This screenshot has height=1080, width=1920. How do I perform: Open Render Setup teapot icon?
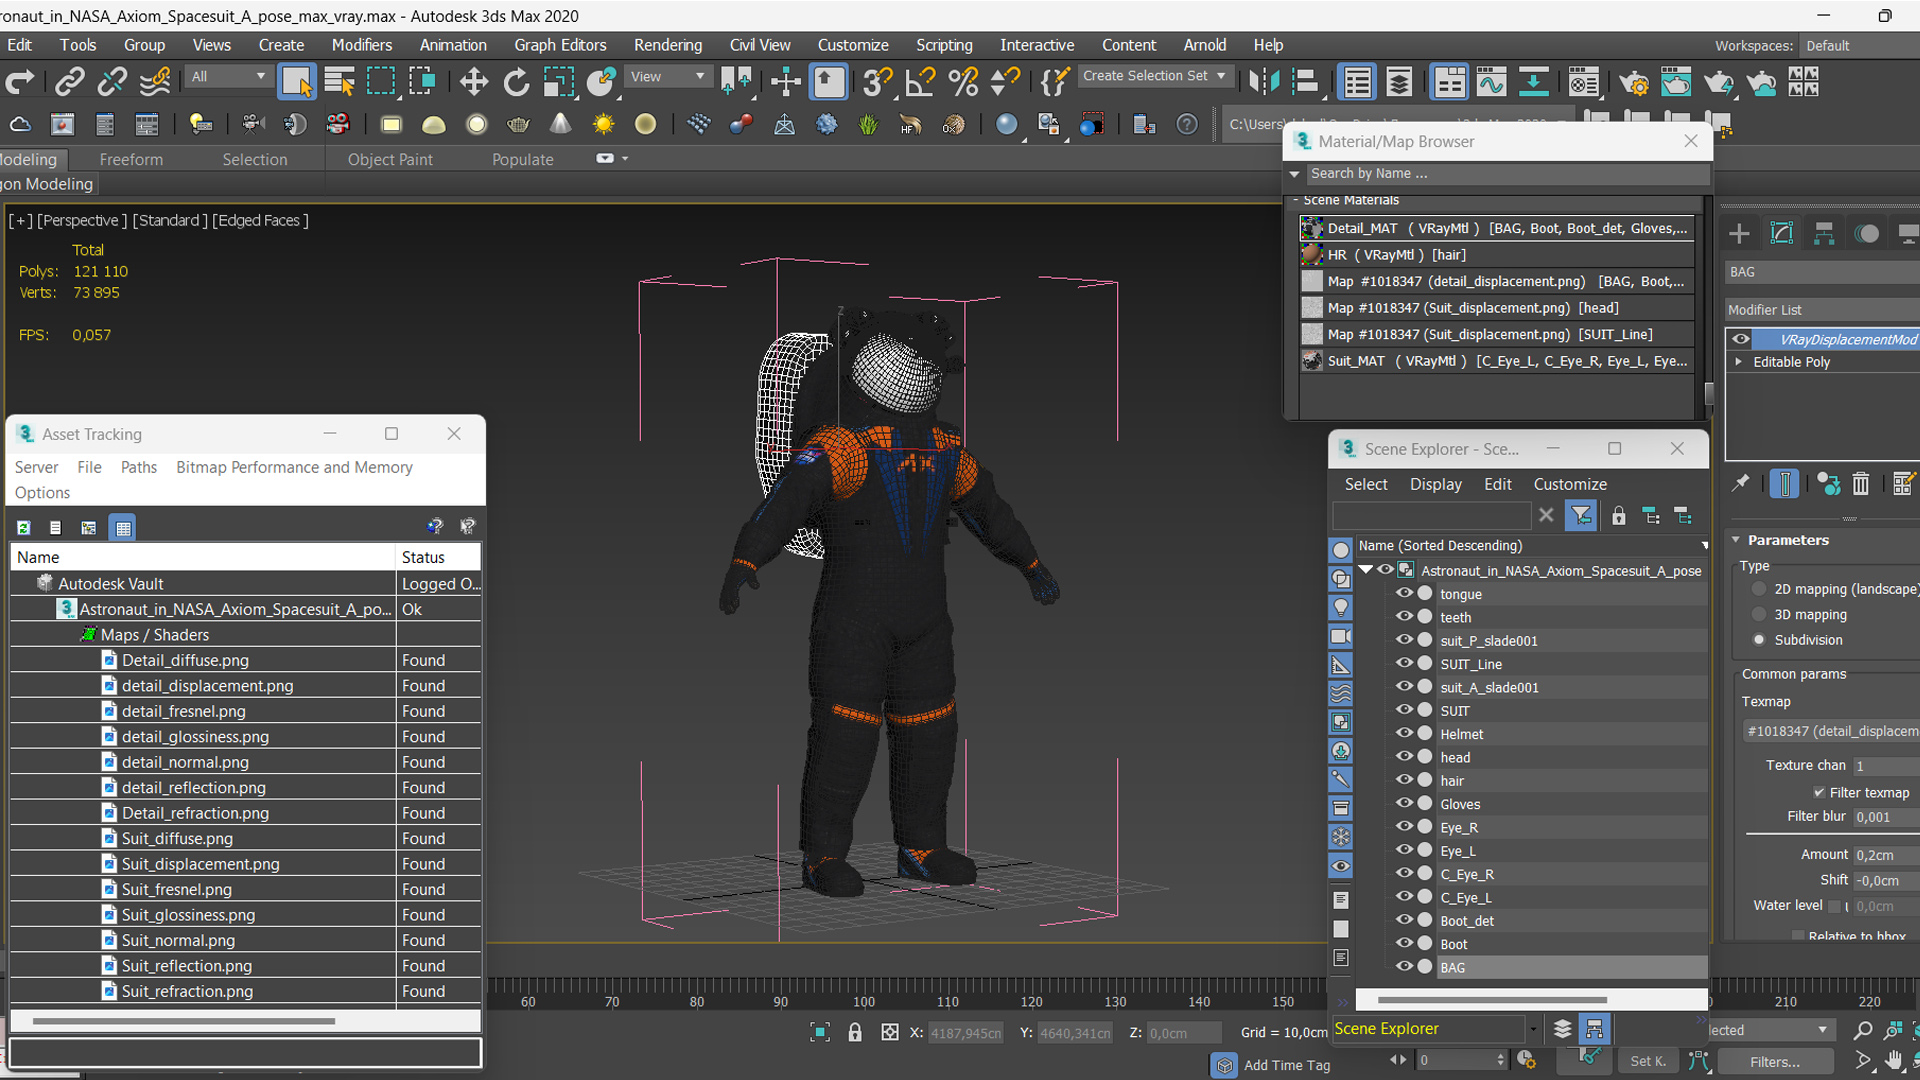click(1633, 82)
